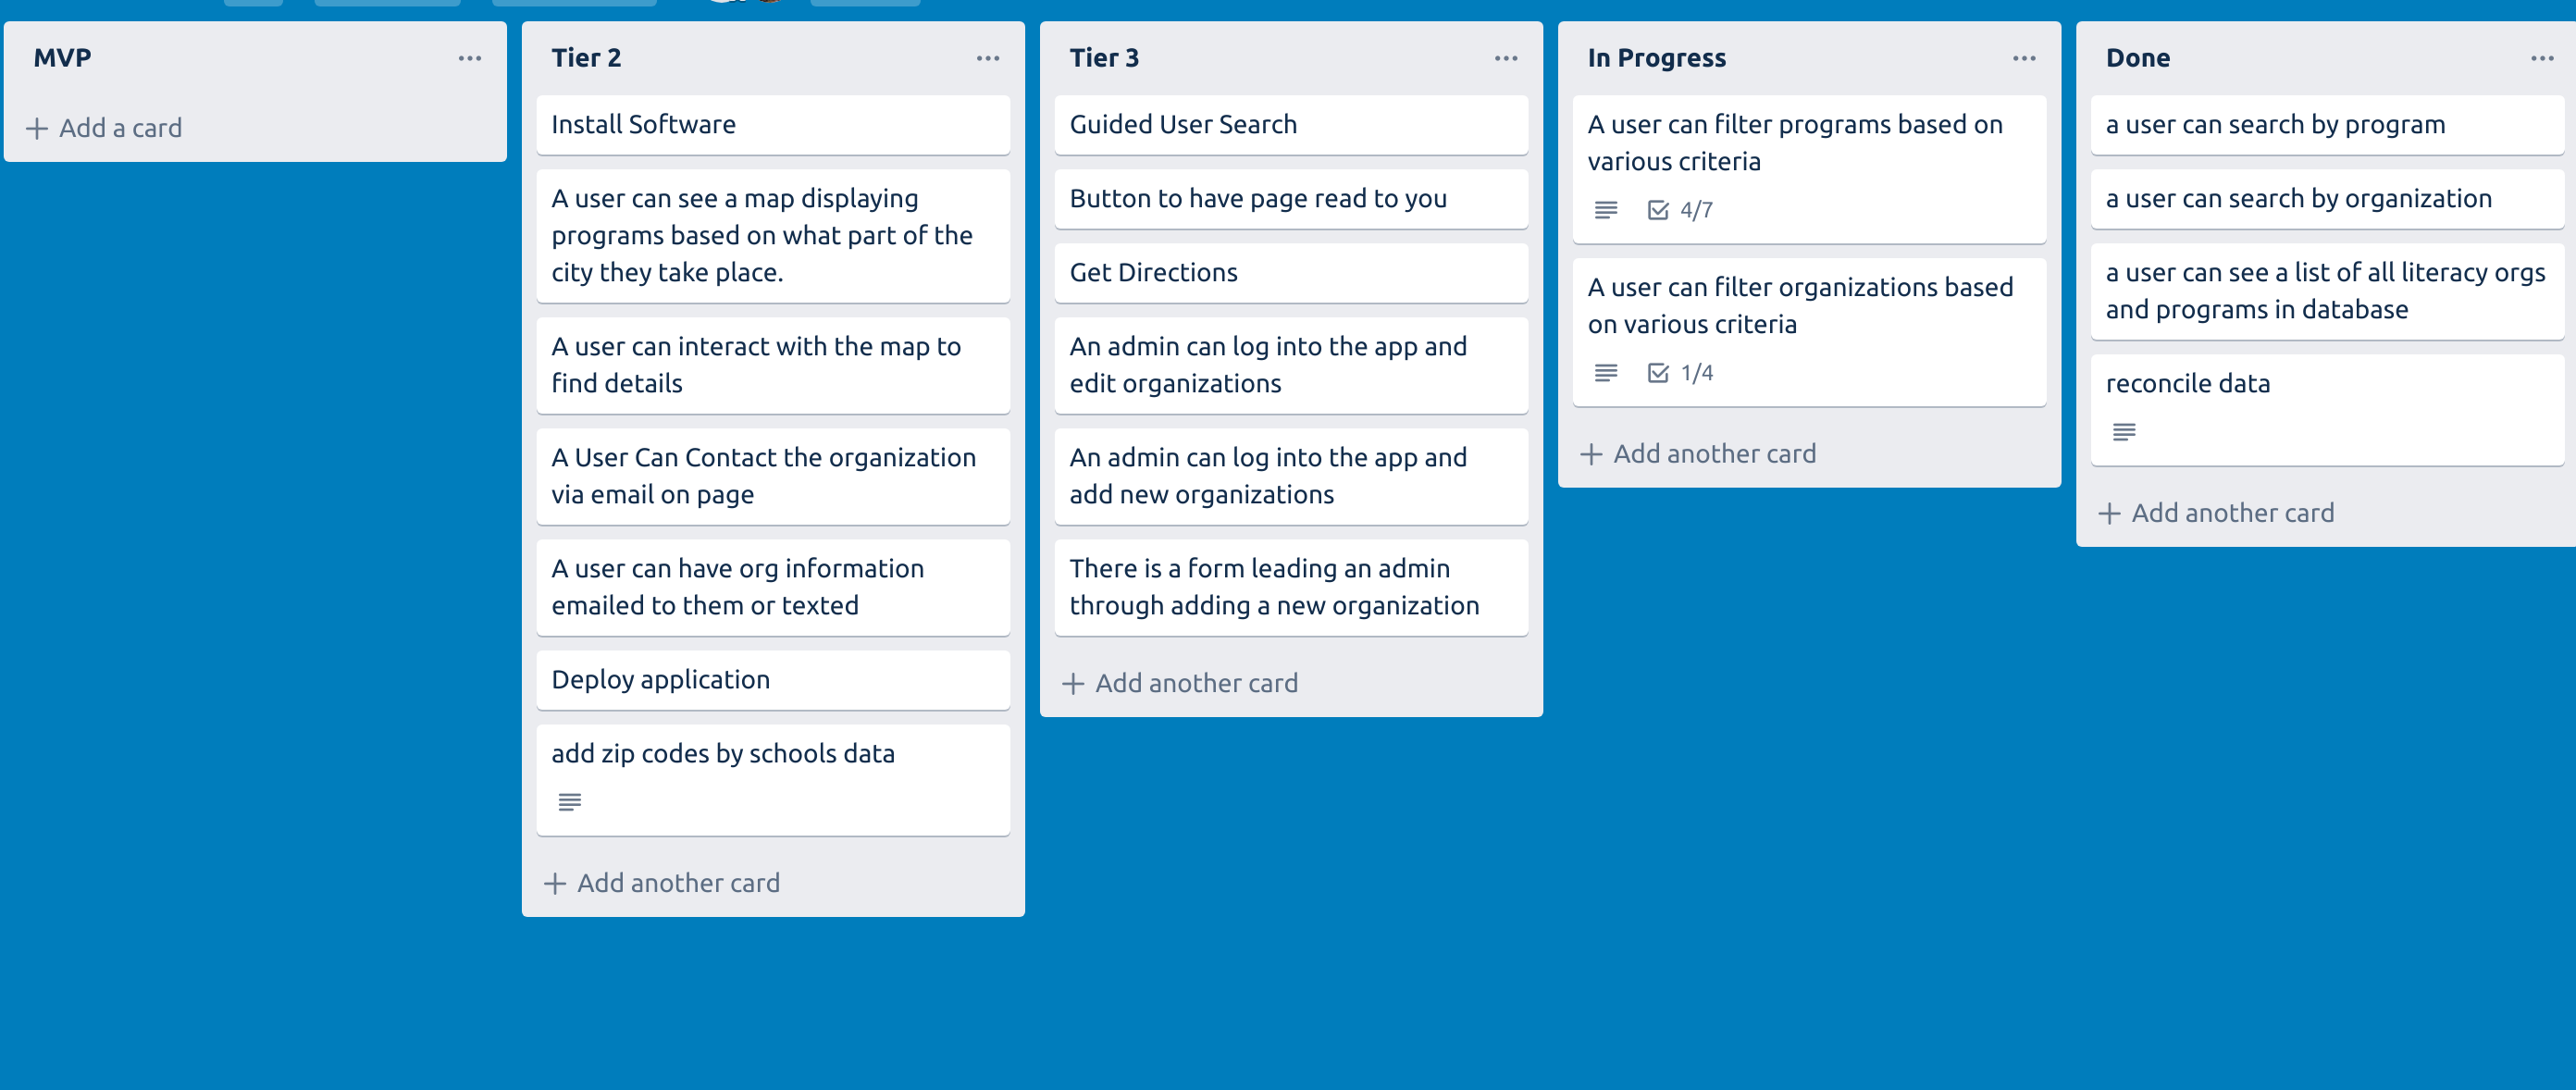Click description icon on filter programs card
2576x1090 pixels.
[x=1606, y=210]
